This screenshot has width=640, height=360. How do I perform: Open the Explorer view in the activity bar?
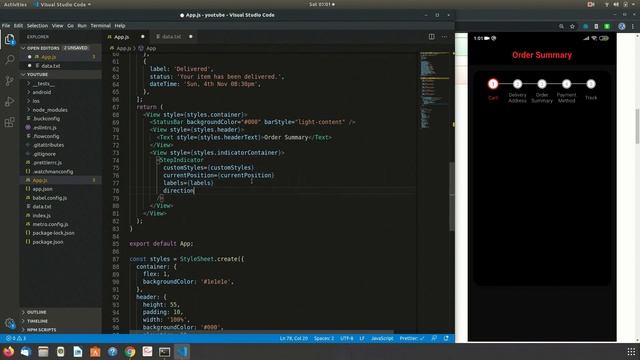tap(9, 40)
